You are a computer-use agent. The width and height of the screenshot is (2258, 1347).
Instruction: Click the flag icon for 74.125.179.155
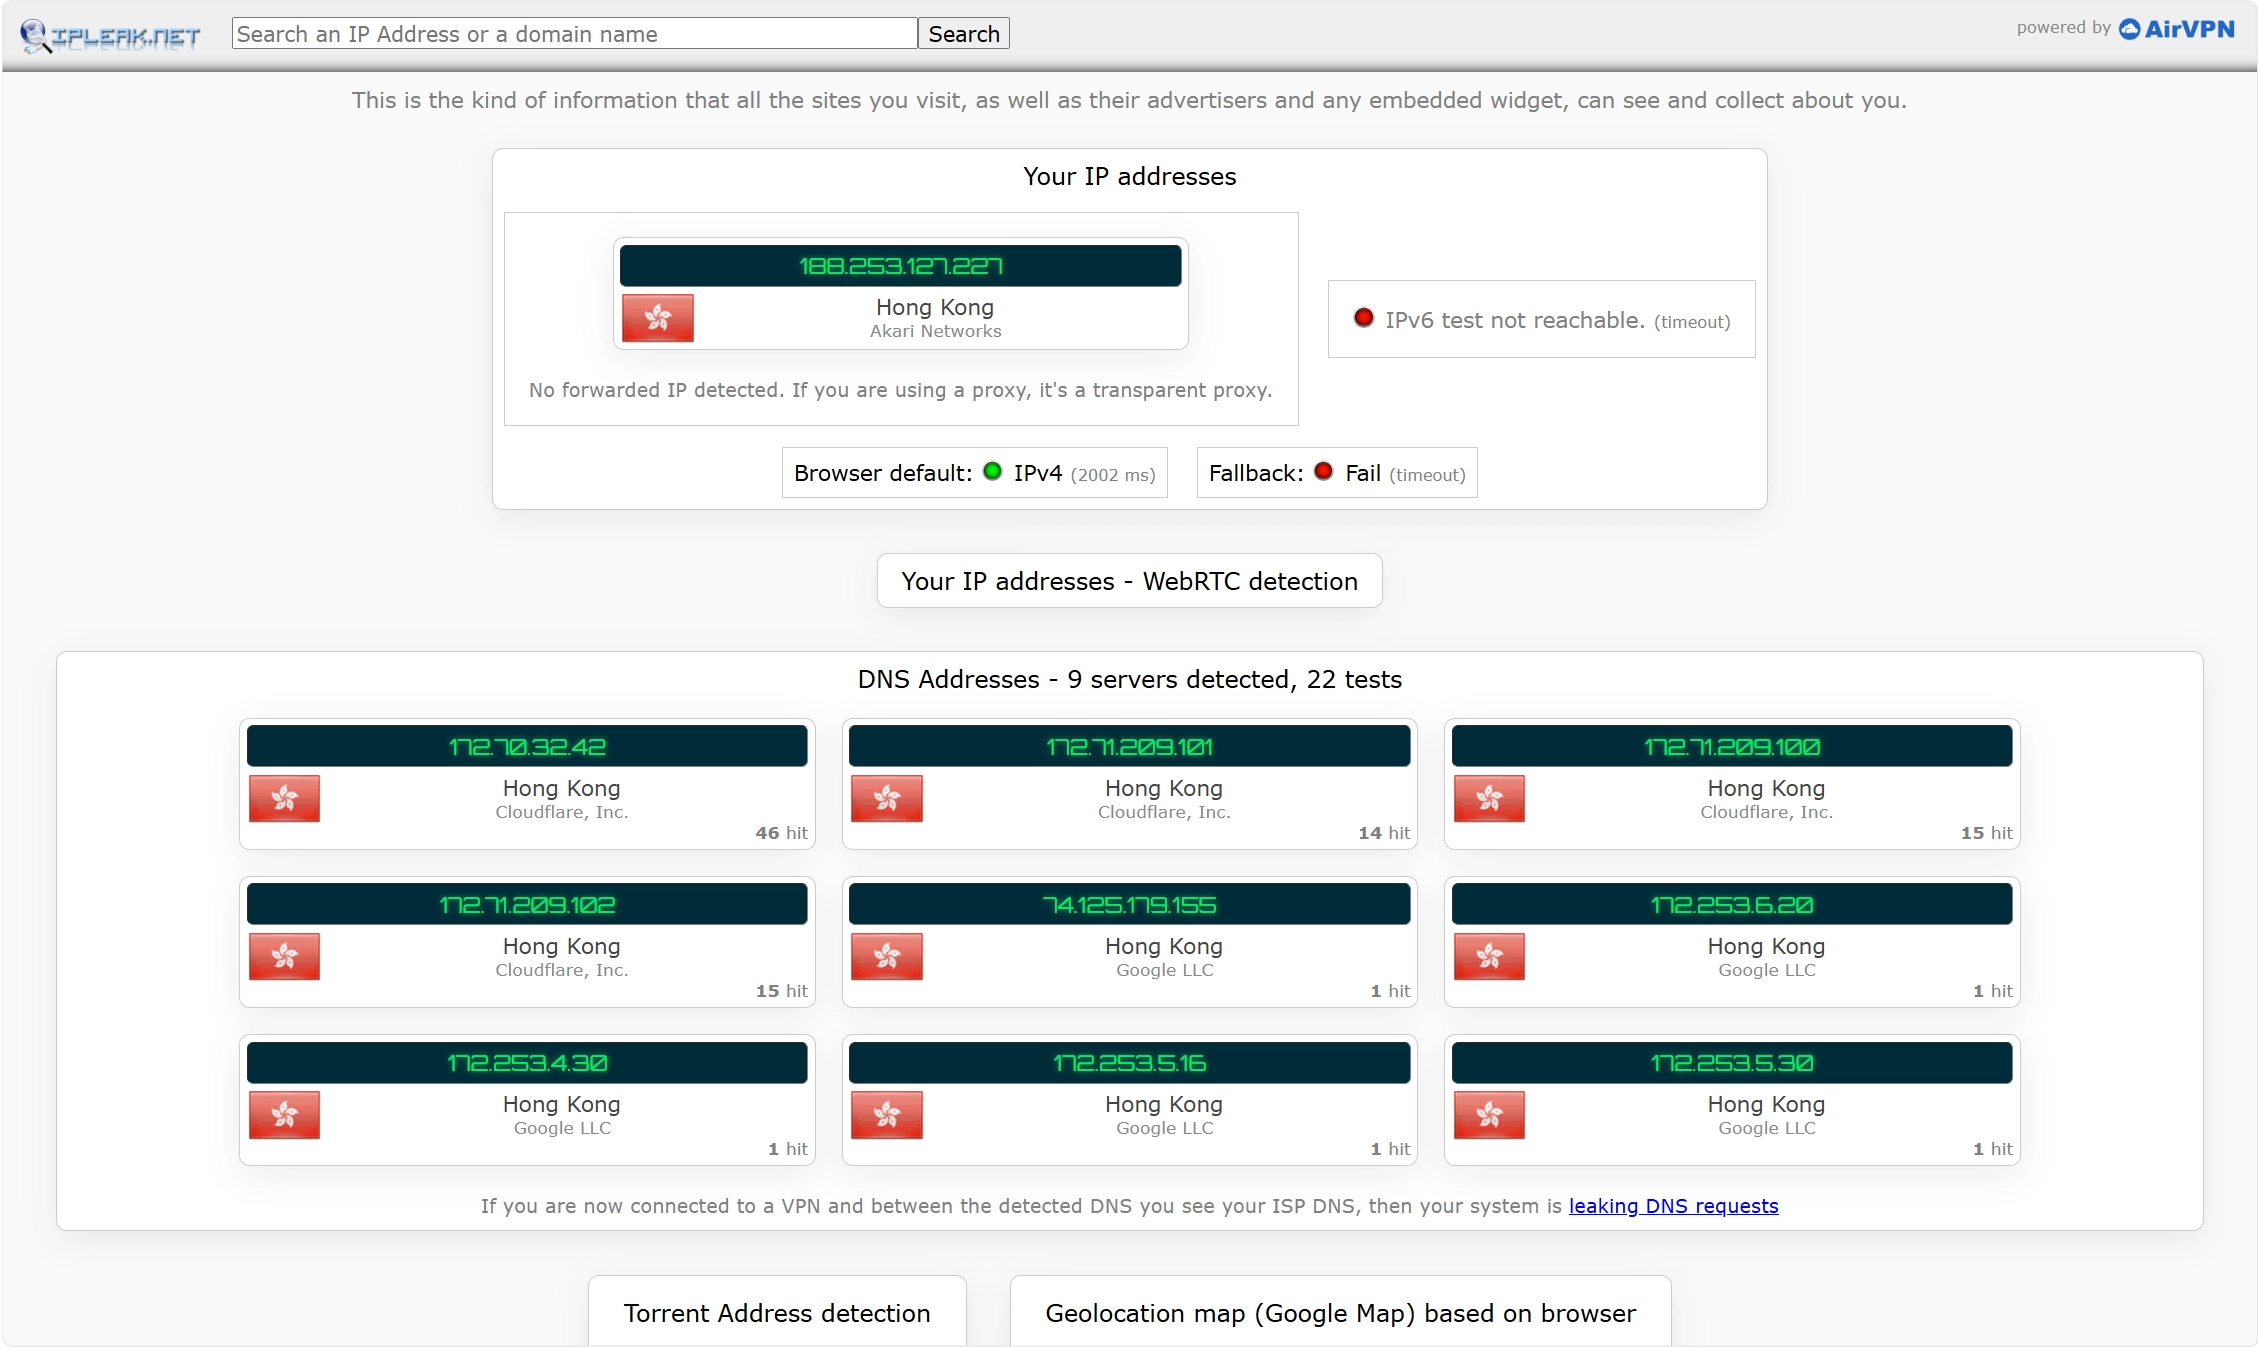click(x=886, y=956)
